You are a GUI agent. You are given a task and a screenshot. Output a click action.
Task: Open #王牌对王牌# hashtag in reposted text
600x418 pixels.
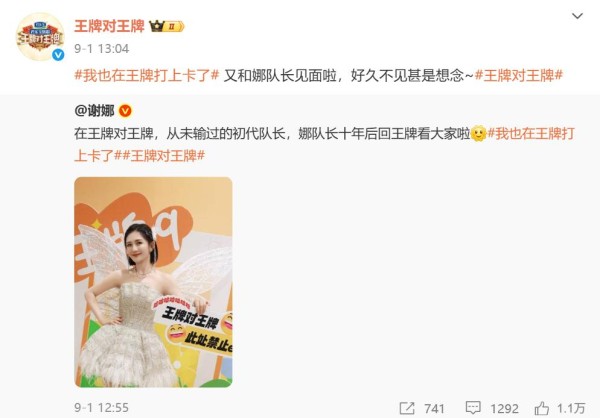(163, 156)
